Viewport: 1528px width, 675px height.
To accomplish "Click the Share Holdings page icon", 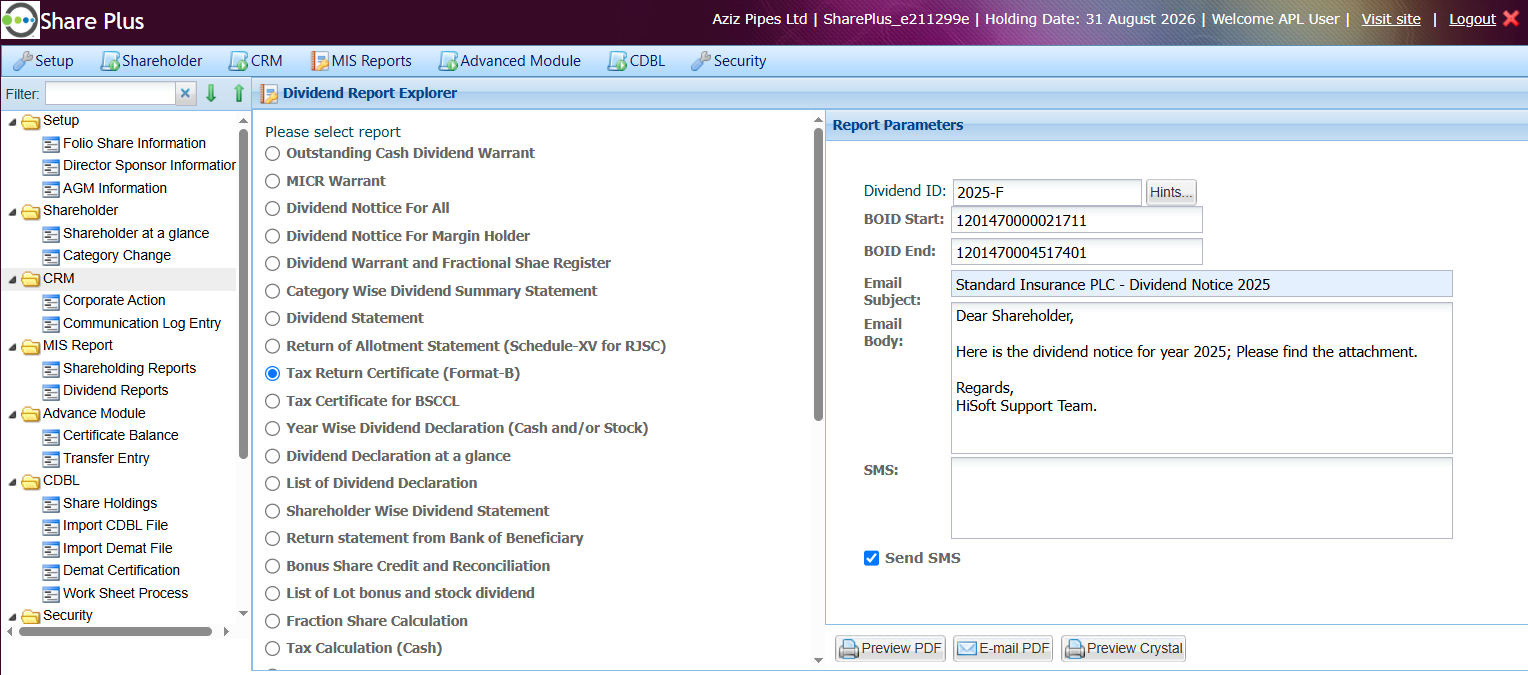I will 51,504.
